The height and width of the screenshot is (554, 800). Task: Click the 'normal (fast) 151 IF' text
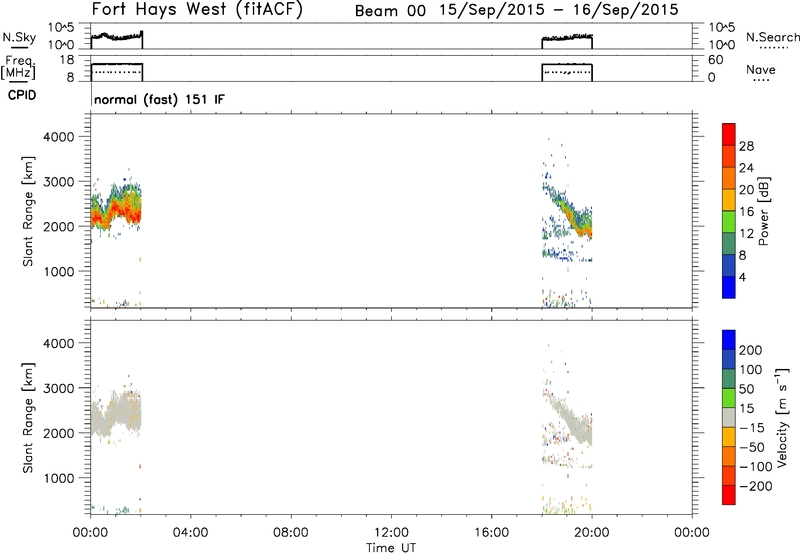[159, 99]
